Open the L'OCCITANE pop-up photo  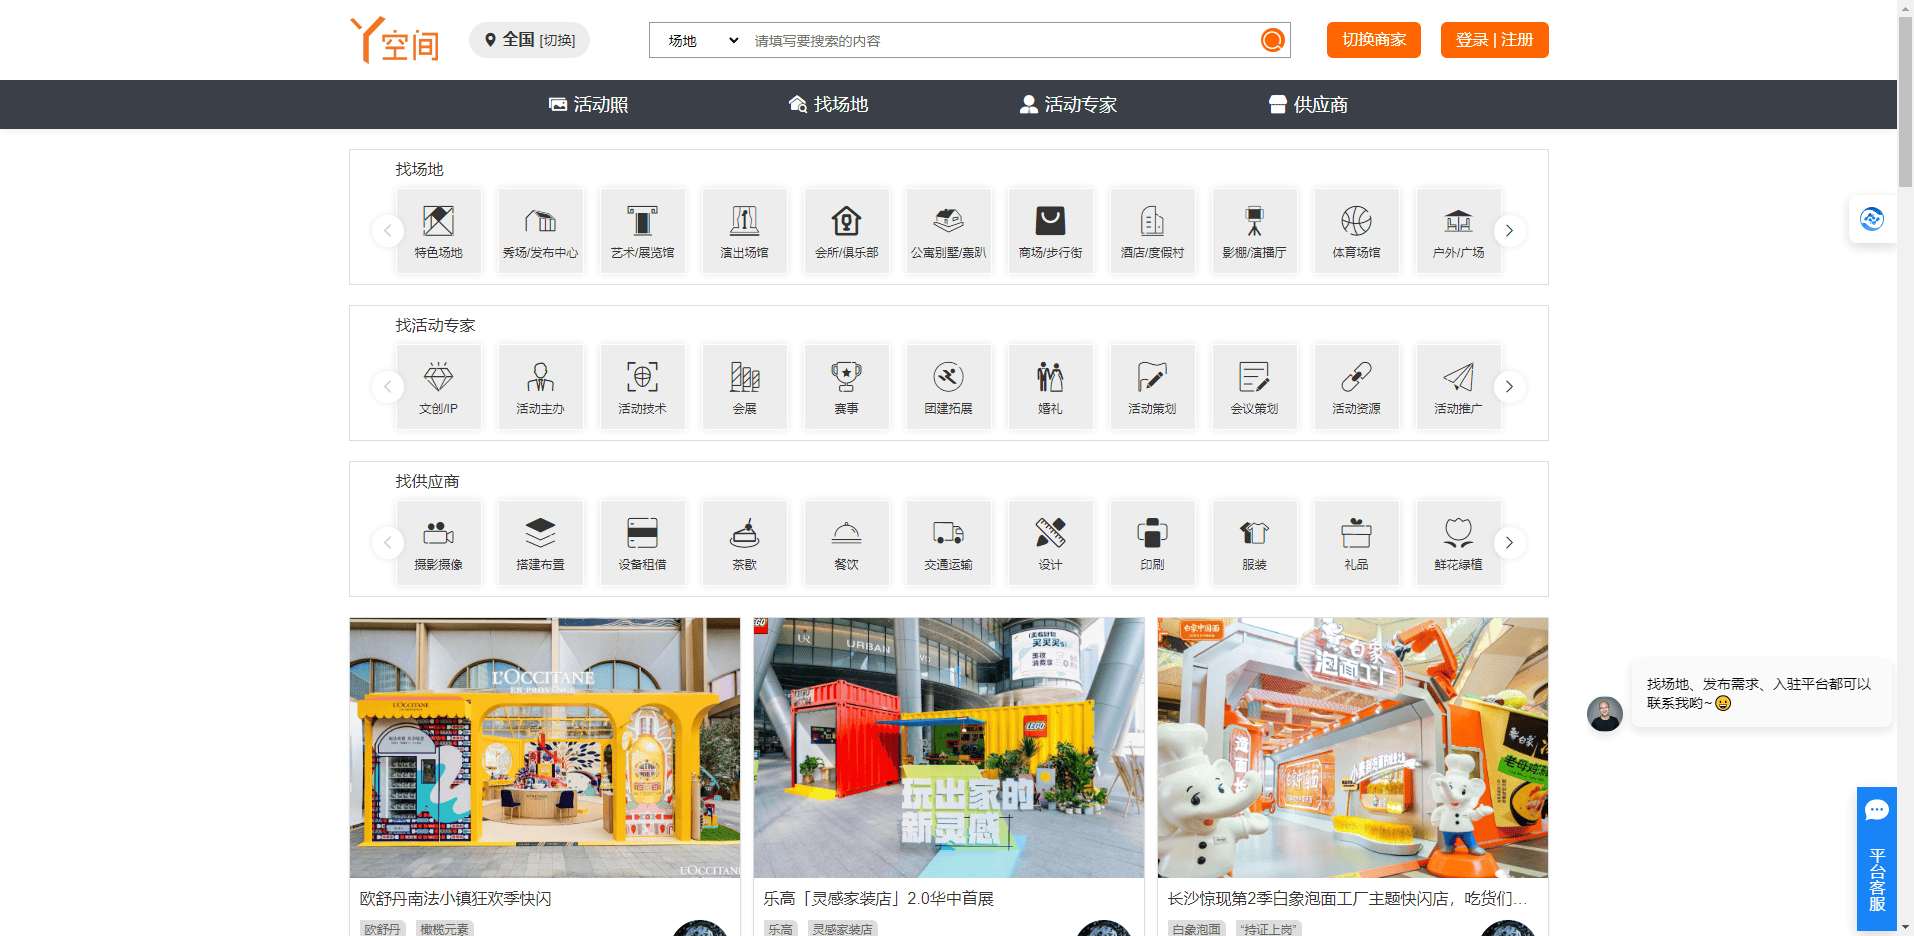pyautogui.click(x=545, y=748)
